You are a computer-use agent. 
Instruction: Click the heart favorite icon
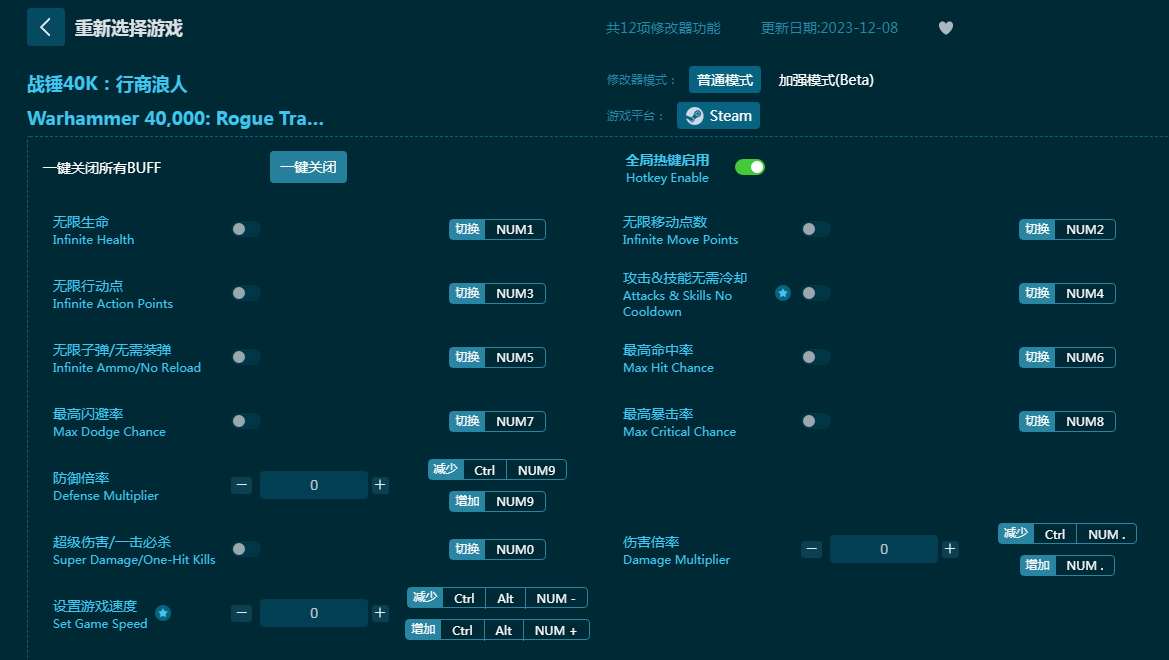pyautogui.click(x=945, y=28)
